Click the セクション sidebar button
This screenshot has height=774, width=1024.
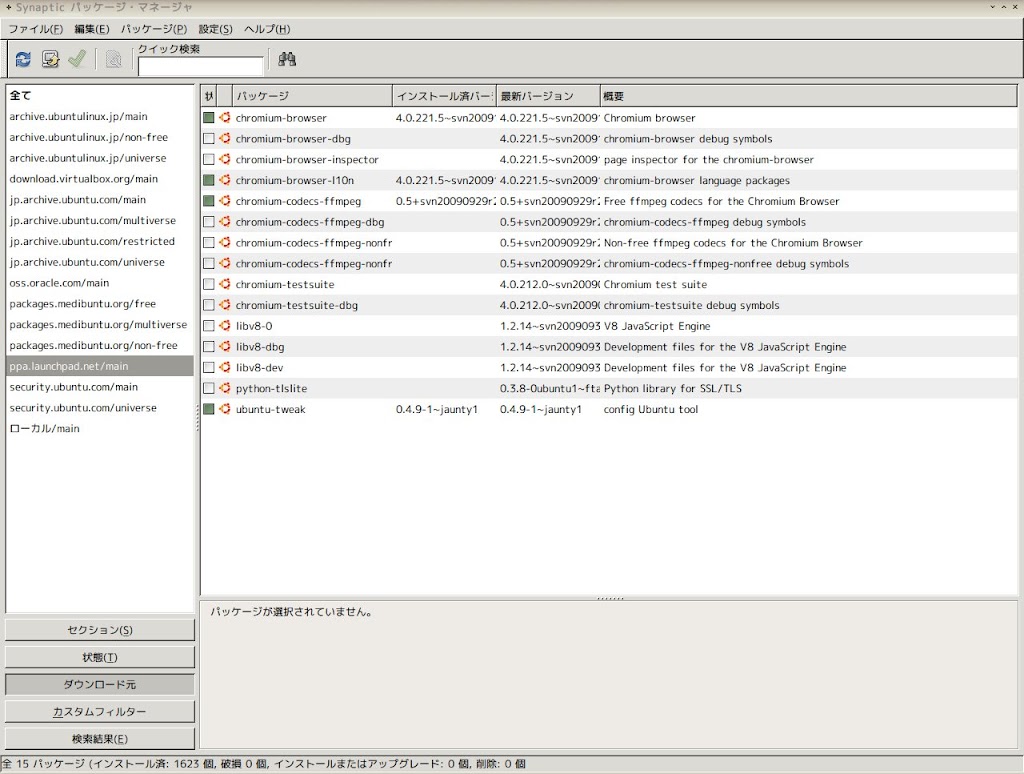coord(101,630)
